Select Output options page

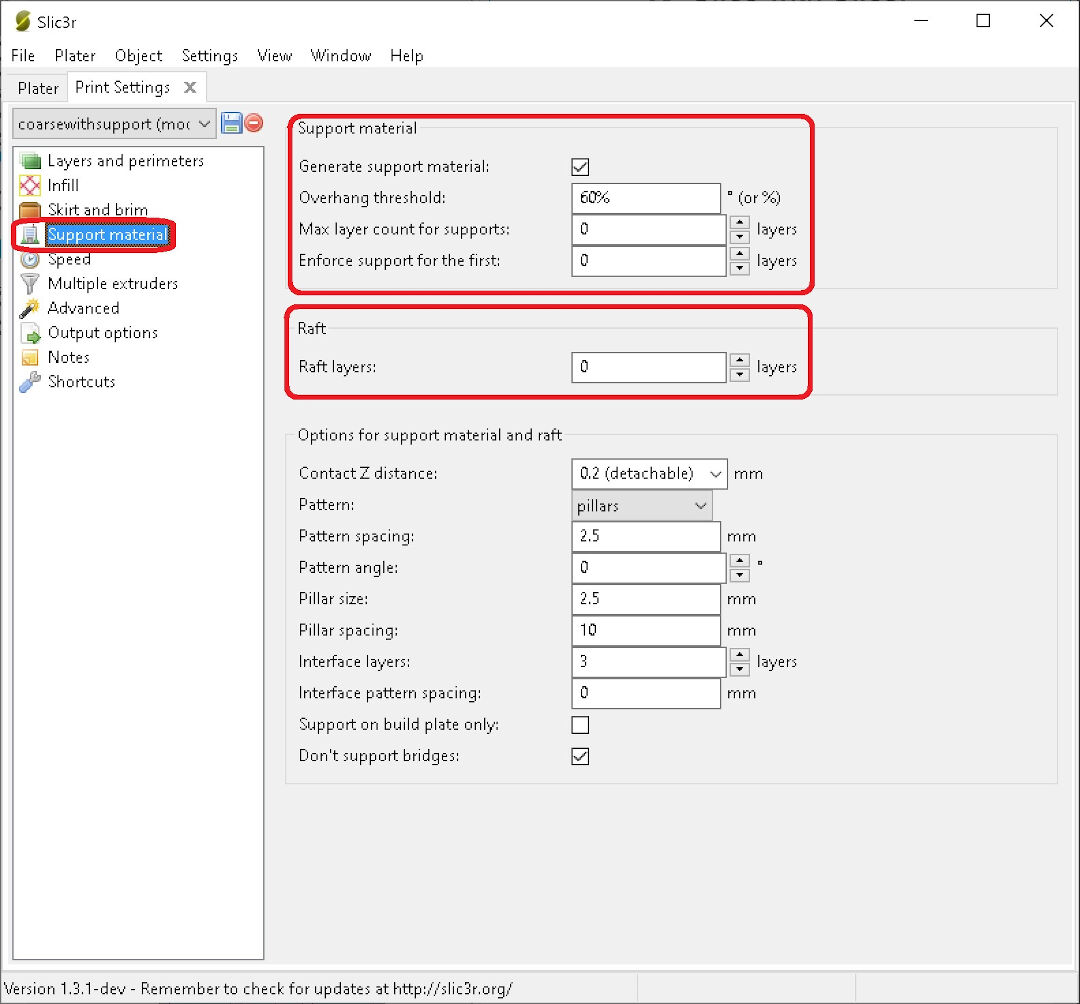pyautogui.click(x=103, y=333)
